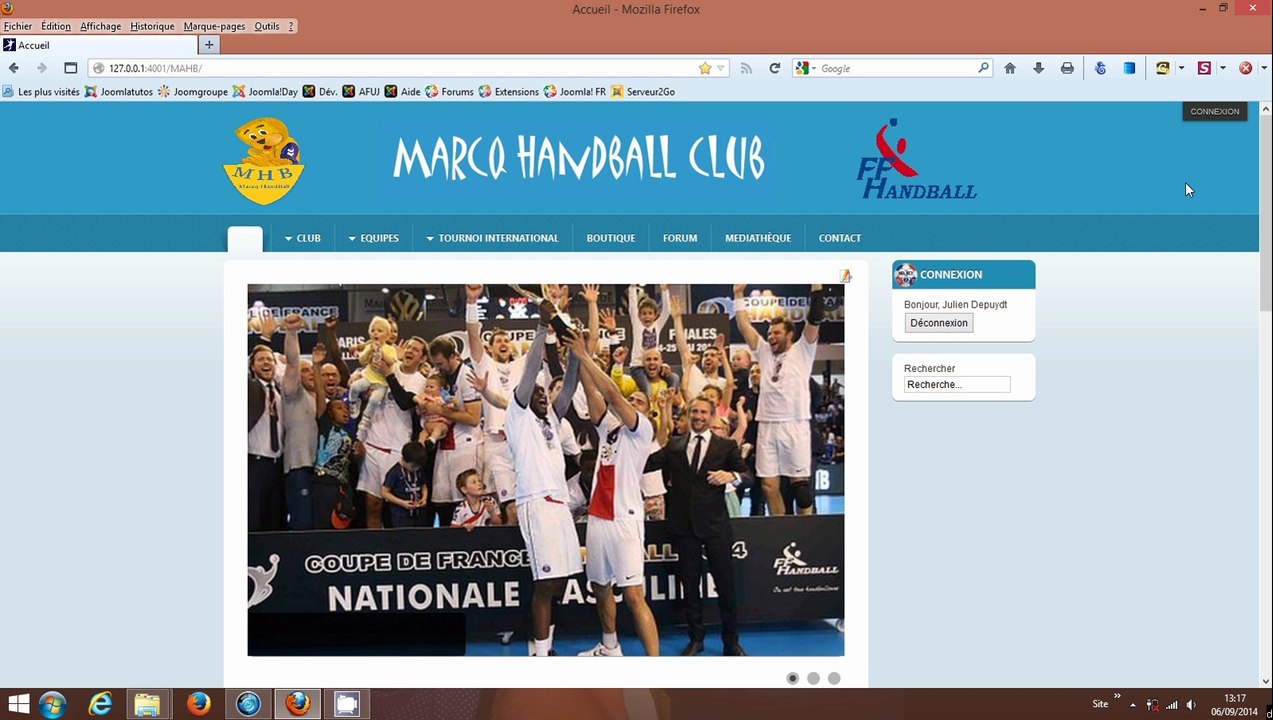Open the Serveur2Go bookmark
Screen dimensions: 1273x720
pyautogui.click(x=643, y=91)
